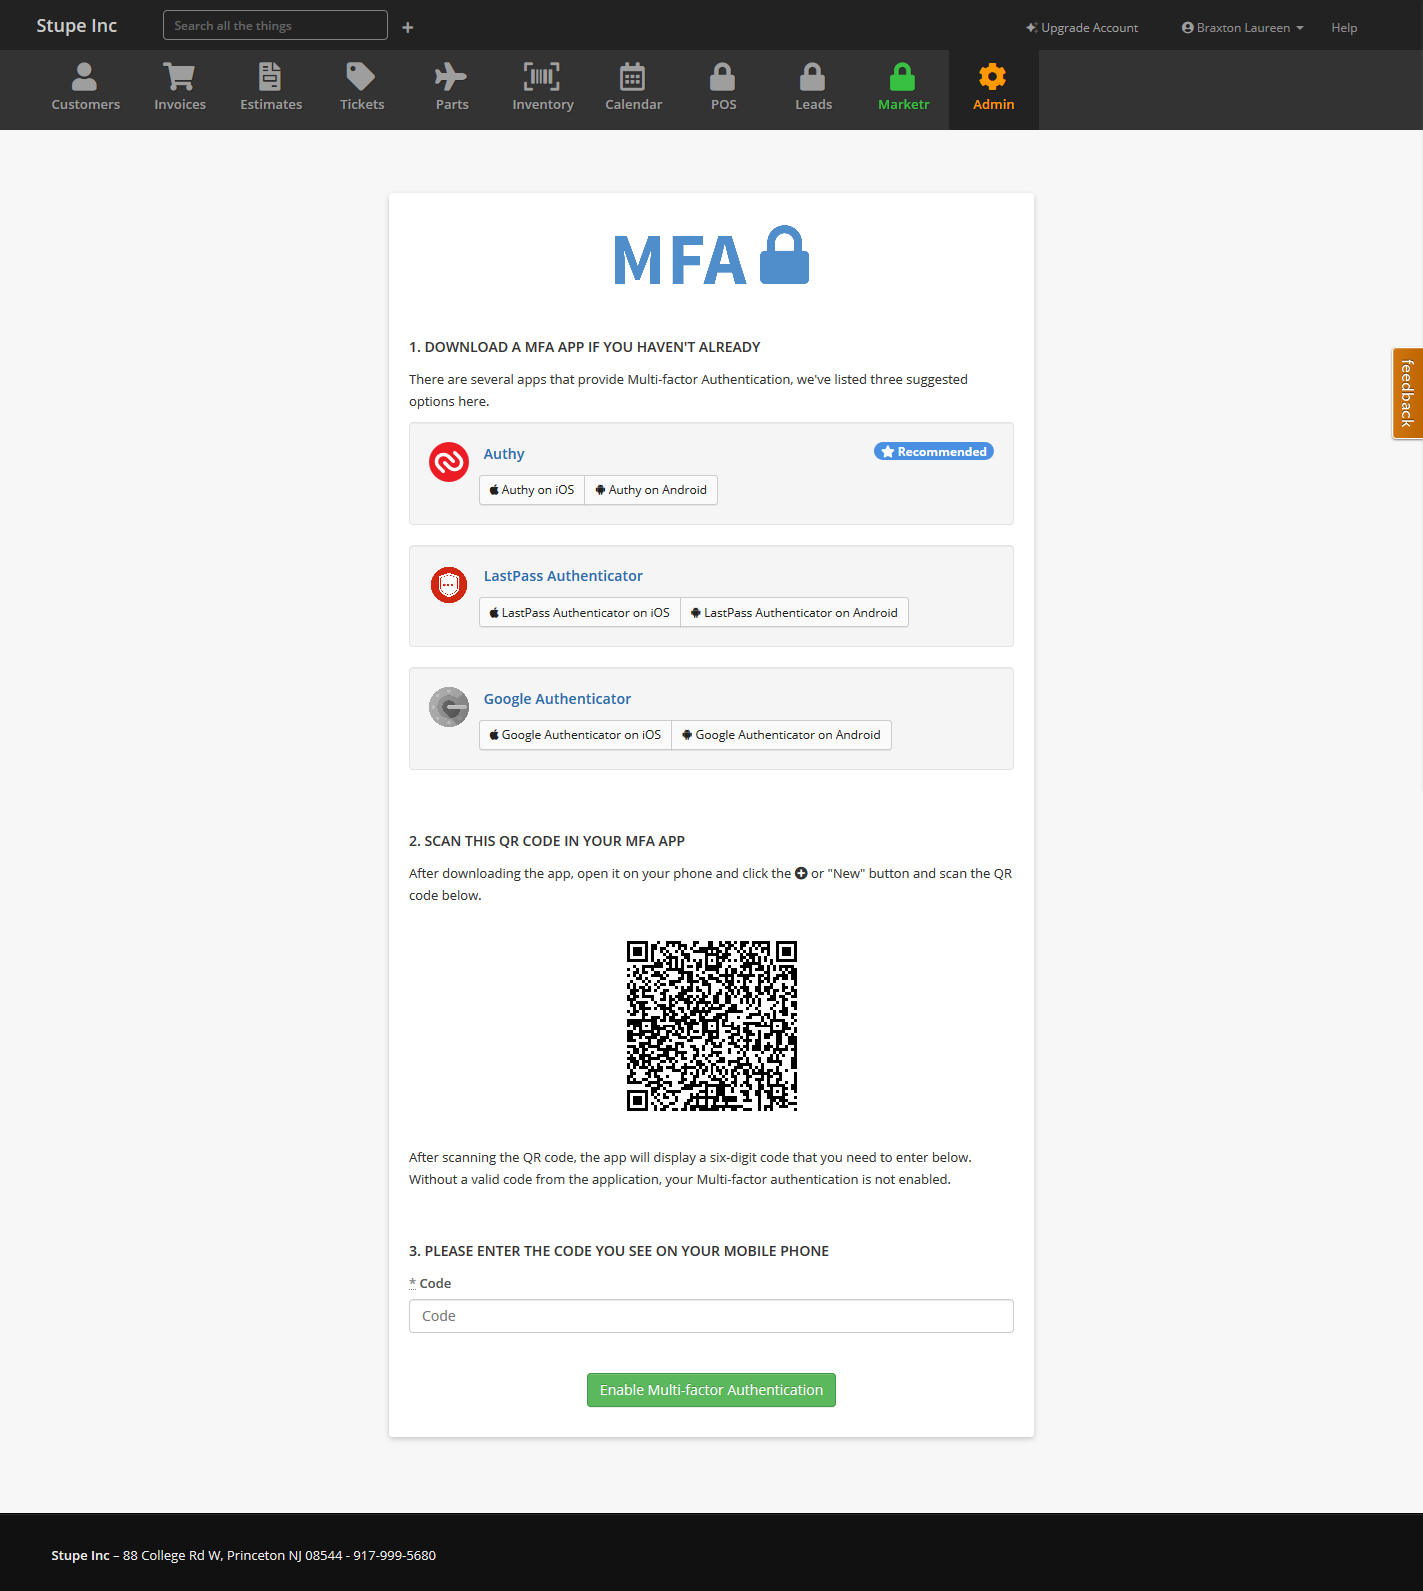Click Google Authenticator on iOS button

pos(575,735)
